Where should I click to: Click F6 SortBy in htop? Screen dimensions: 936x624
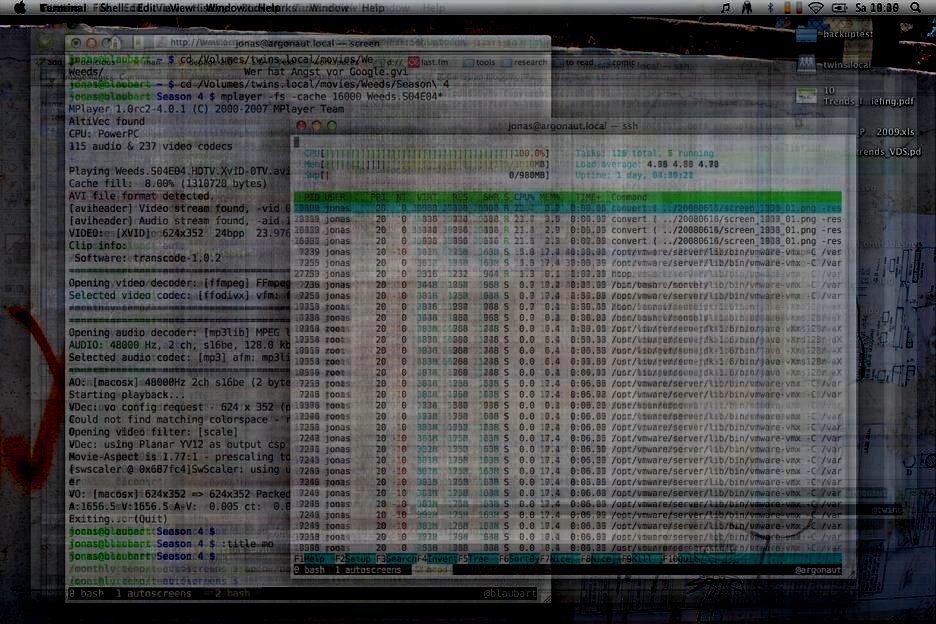(x=518, y=559)
